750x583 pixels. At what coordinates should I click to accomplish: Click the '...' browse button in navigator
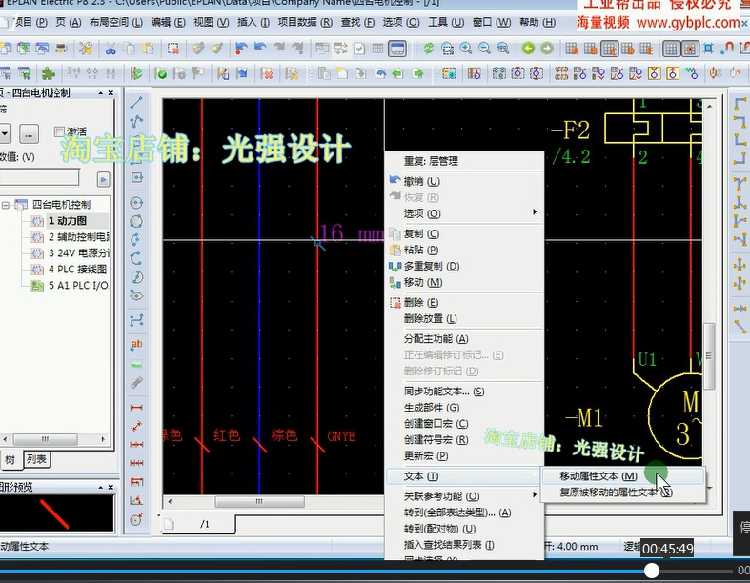30,132
